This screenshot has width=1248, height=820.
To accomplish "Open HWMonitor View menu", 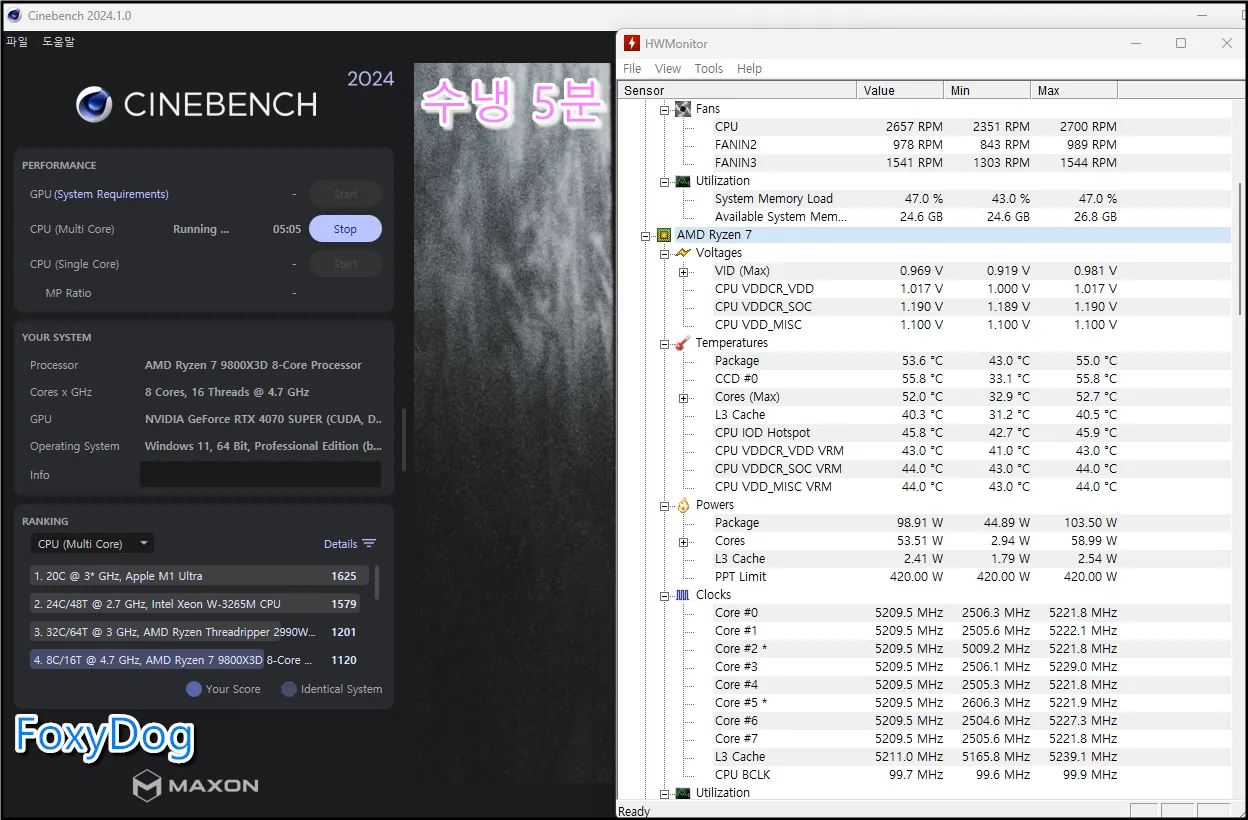I will point(668,69).
